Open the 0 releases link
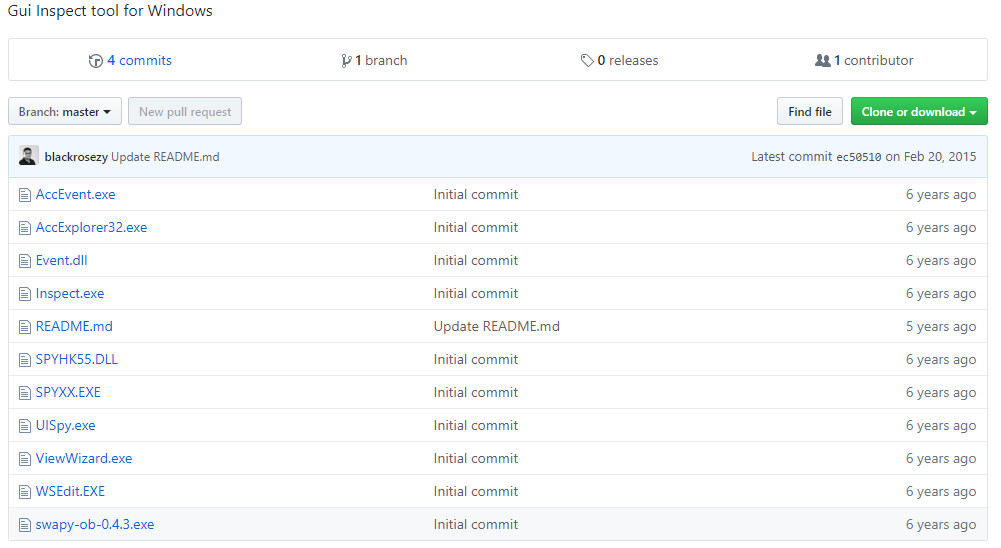 tap(628, 61)
